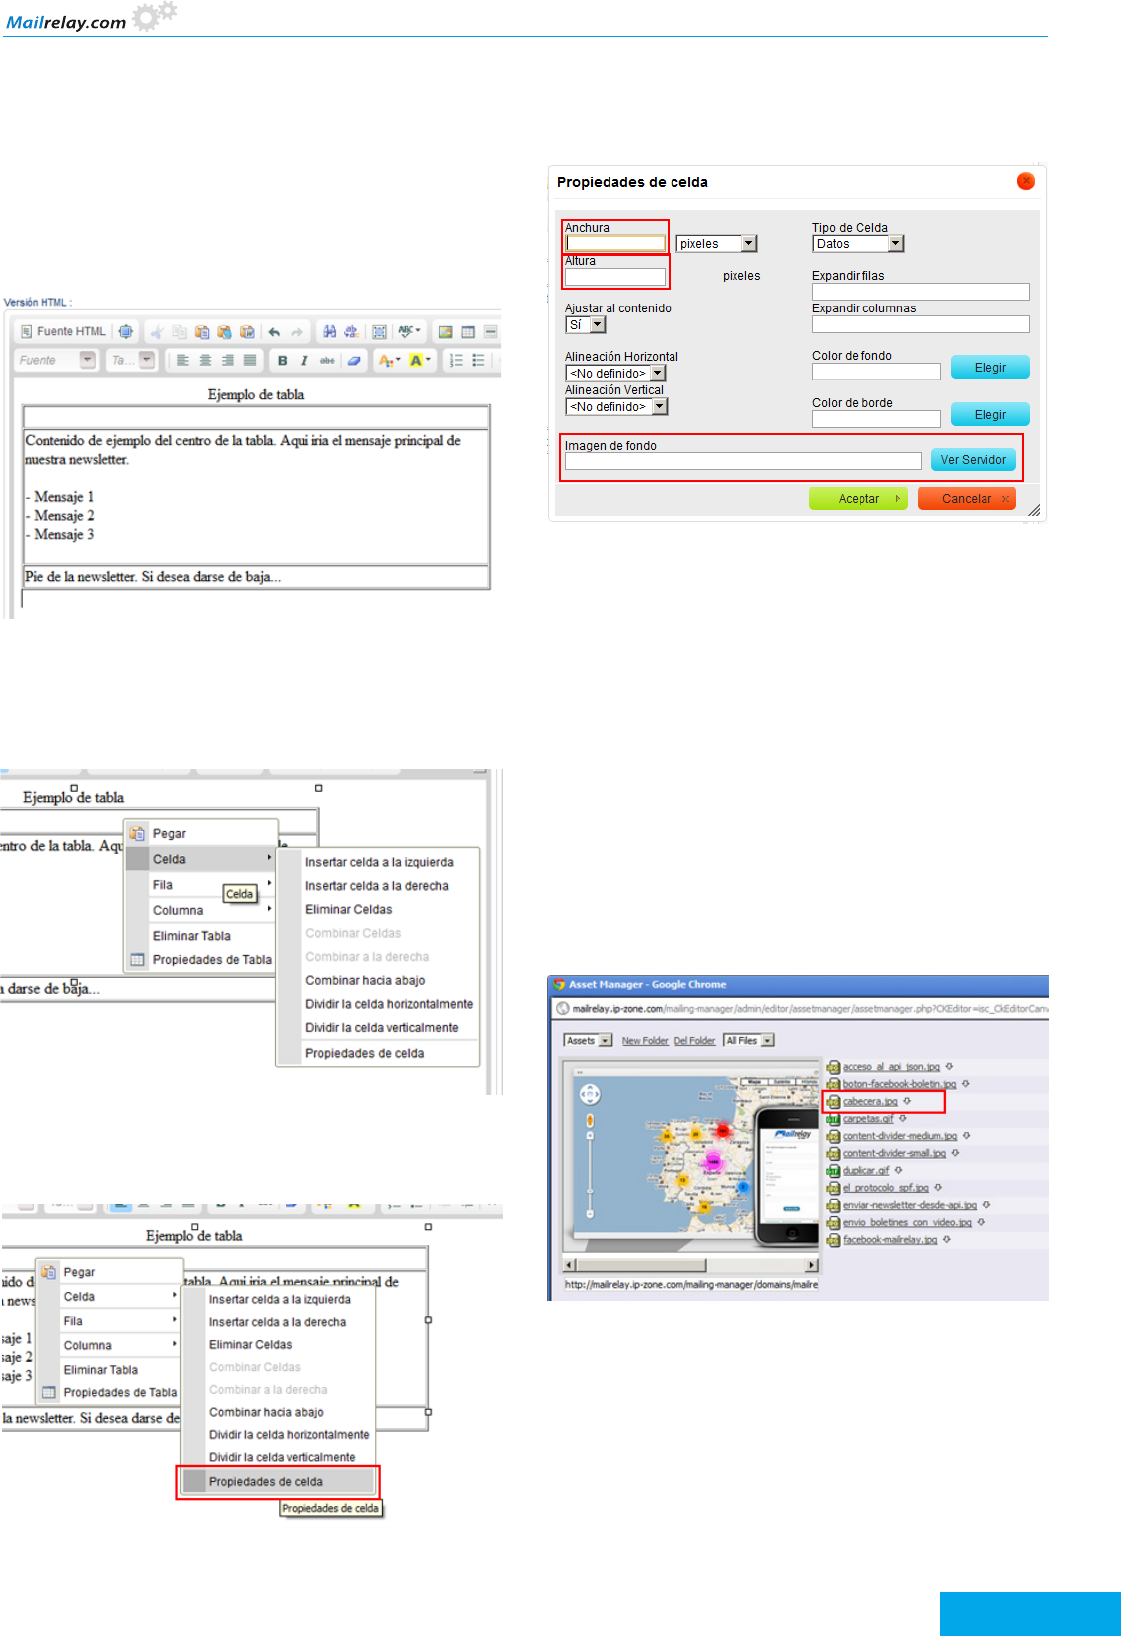The image size is (1121, 1636).
Task: Click the Select All icon
Action: coord(380,332)
